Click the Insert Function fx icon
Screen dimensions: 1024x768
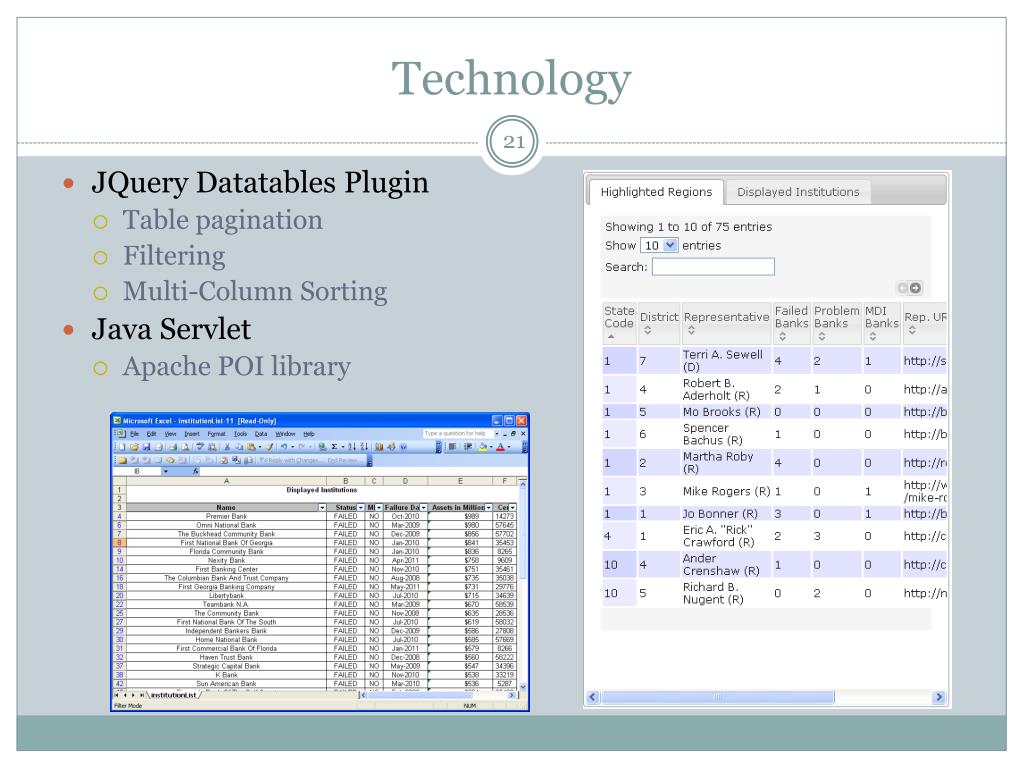click(x=195, y=471)
